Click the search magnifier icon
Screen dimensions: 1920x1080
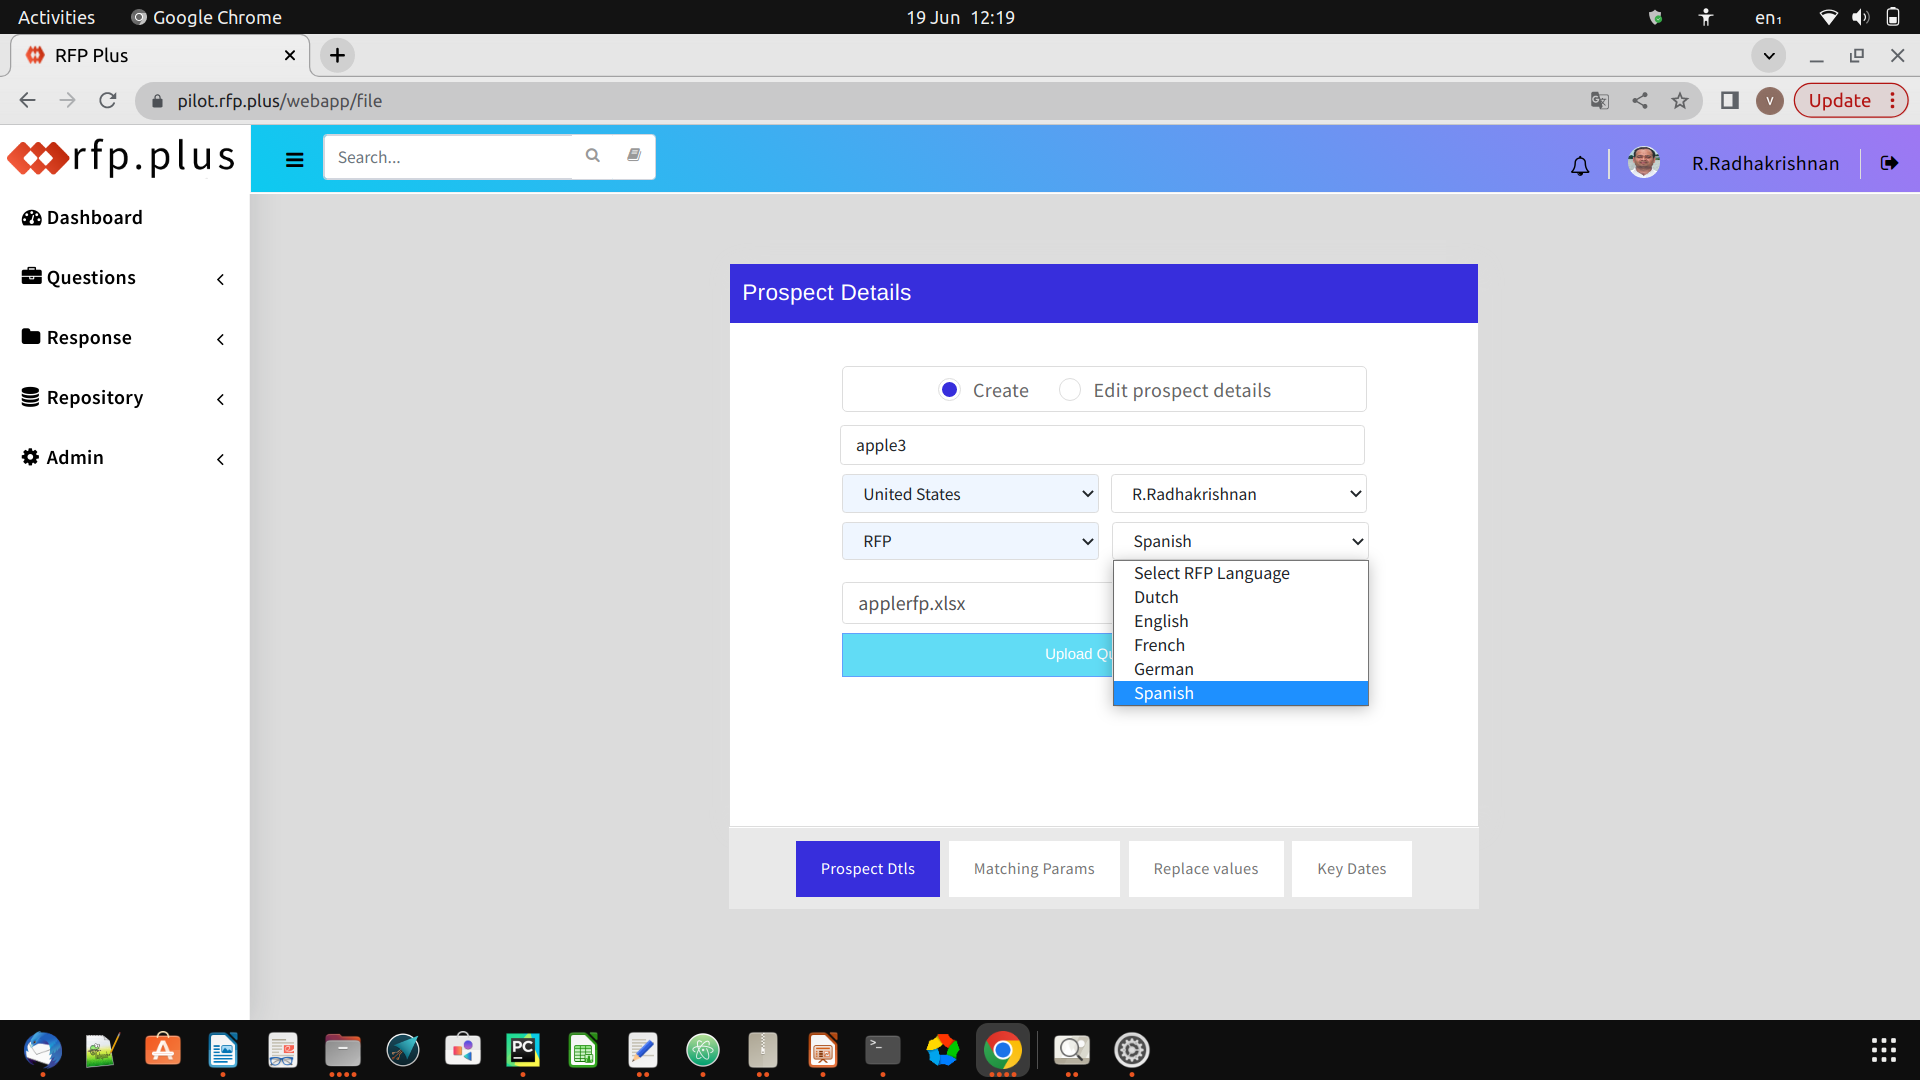(593, 156)
